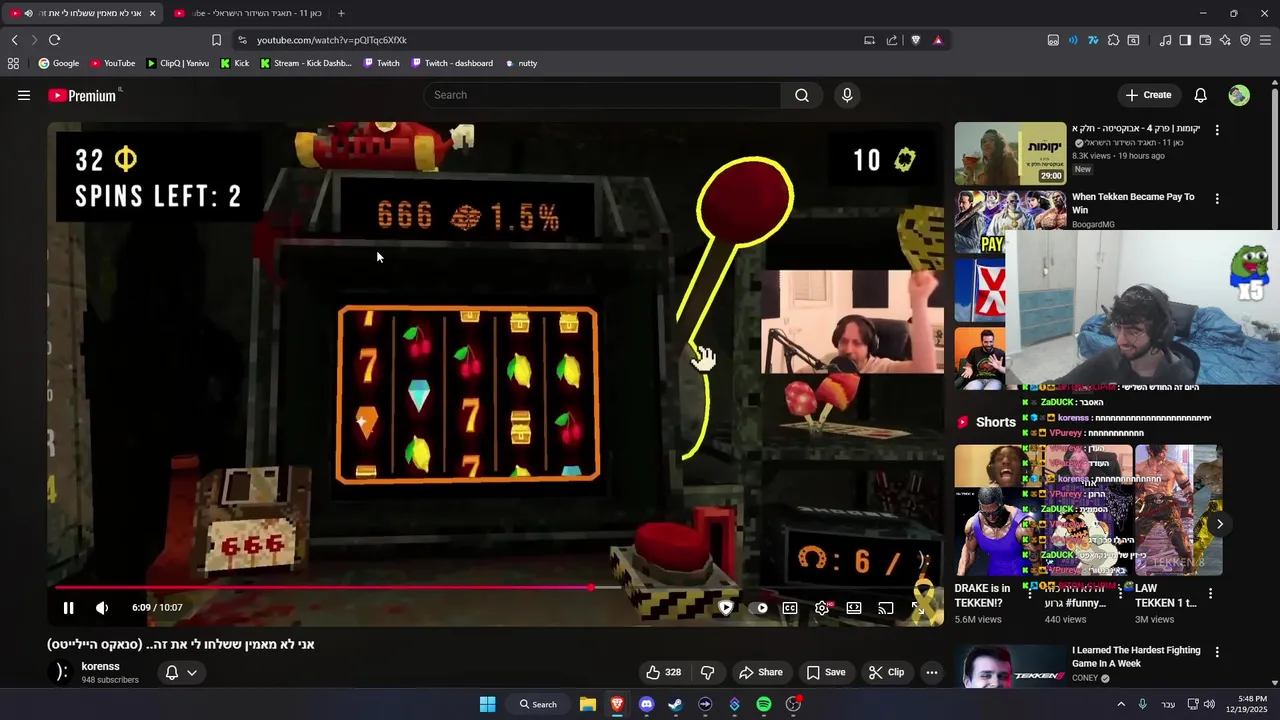This screenshot has width=1280, height=720.
Task: Focus the YouTube Search field
Action: point(602,95)
